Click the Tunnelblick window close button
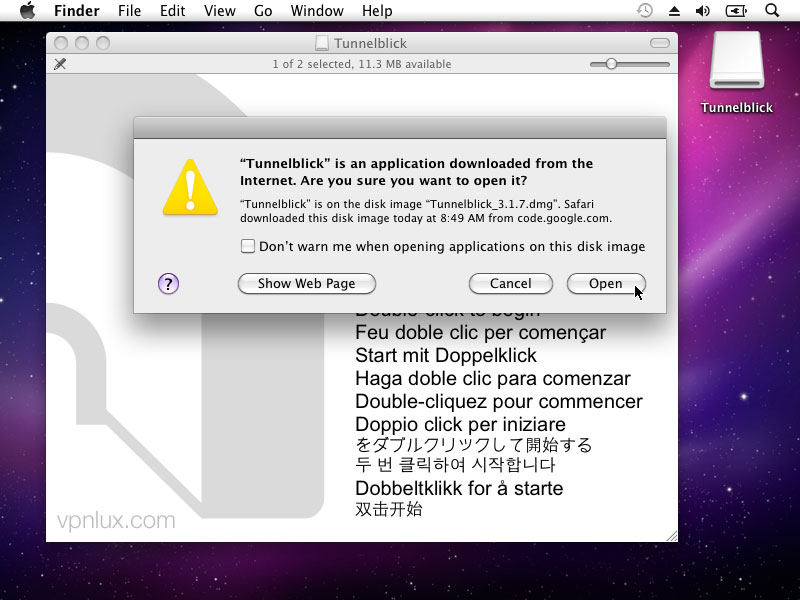Screen dimensions: 800x600 tap(61, 43)
